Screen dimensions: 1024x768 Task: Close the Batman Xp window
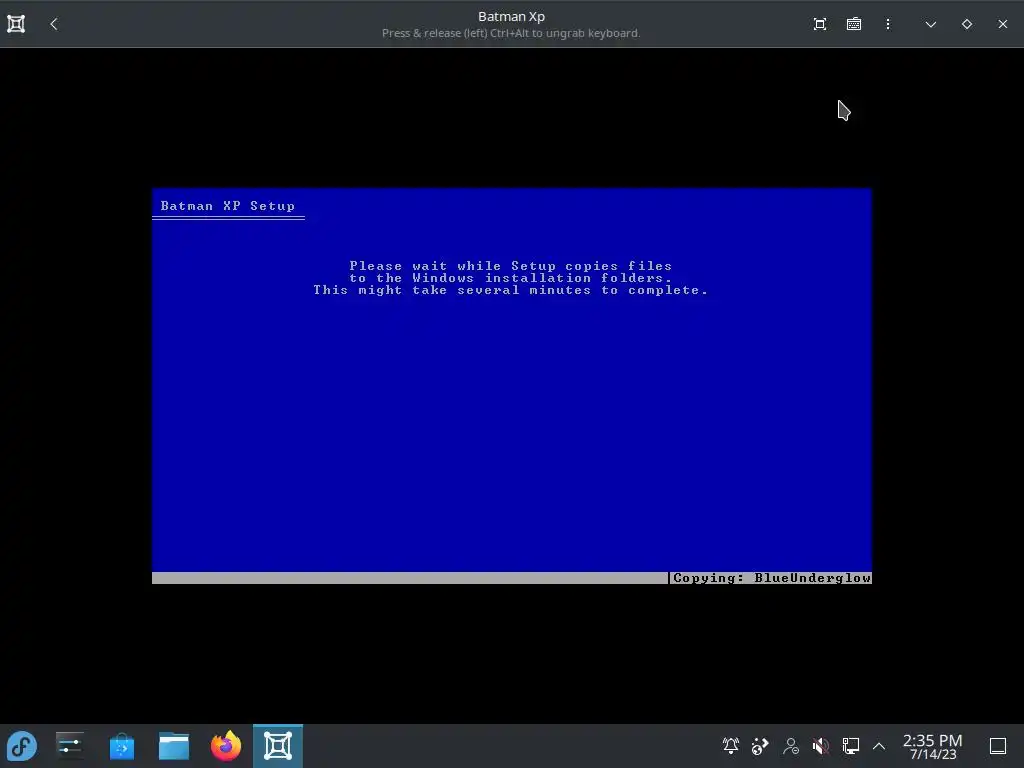pyautogui.click(x=1002, y=24)
